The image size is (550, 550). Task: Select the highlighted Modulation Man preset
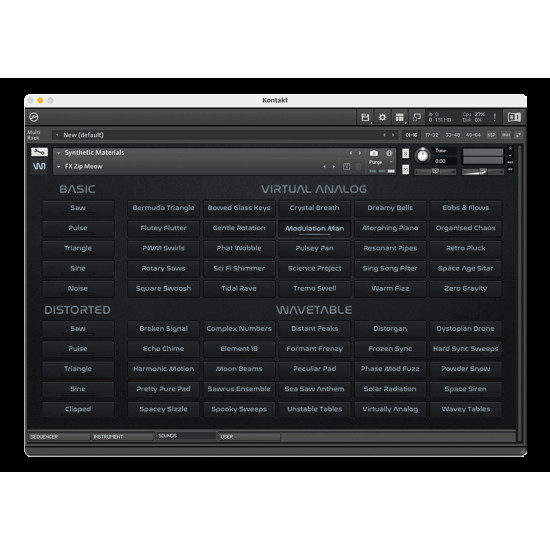pyautogui.click(x=315, y=228)
